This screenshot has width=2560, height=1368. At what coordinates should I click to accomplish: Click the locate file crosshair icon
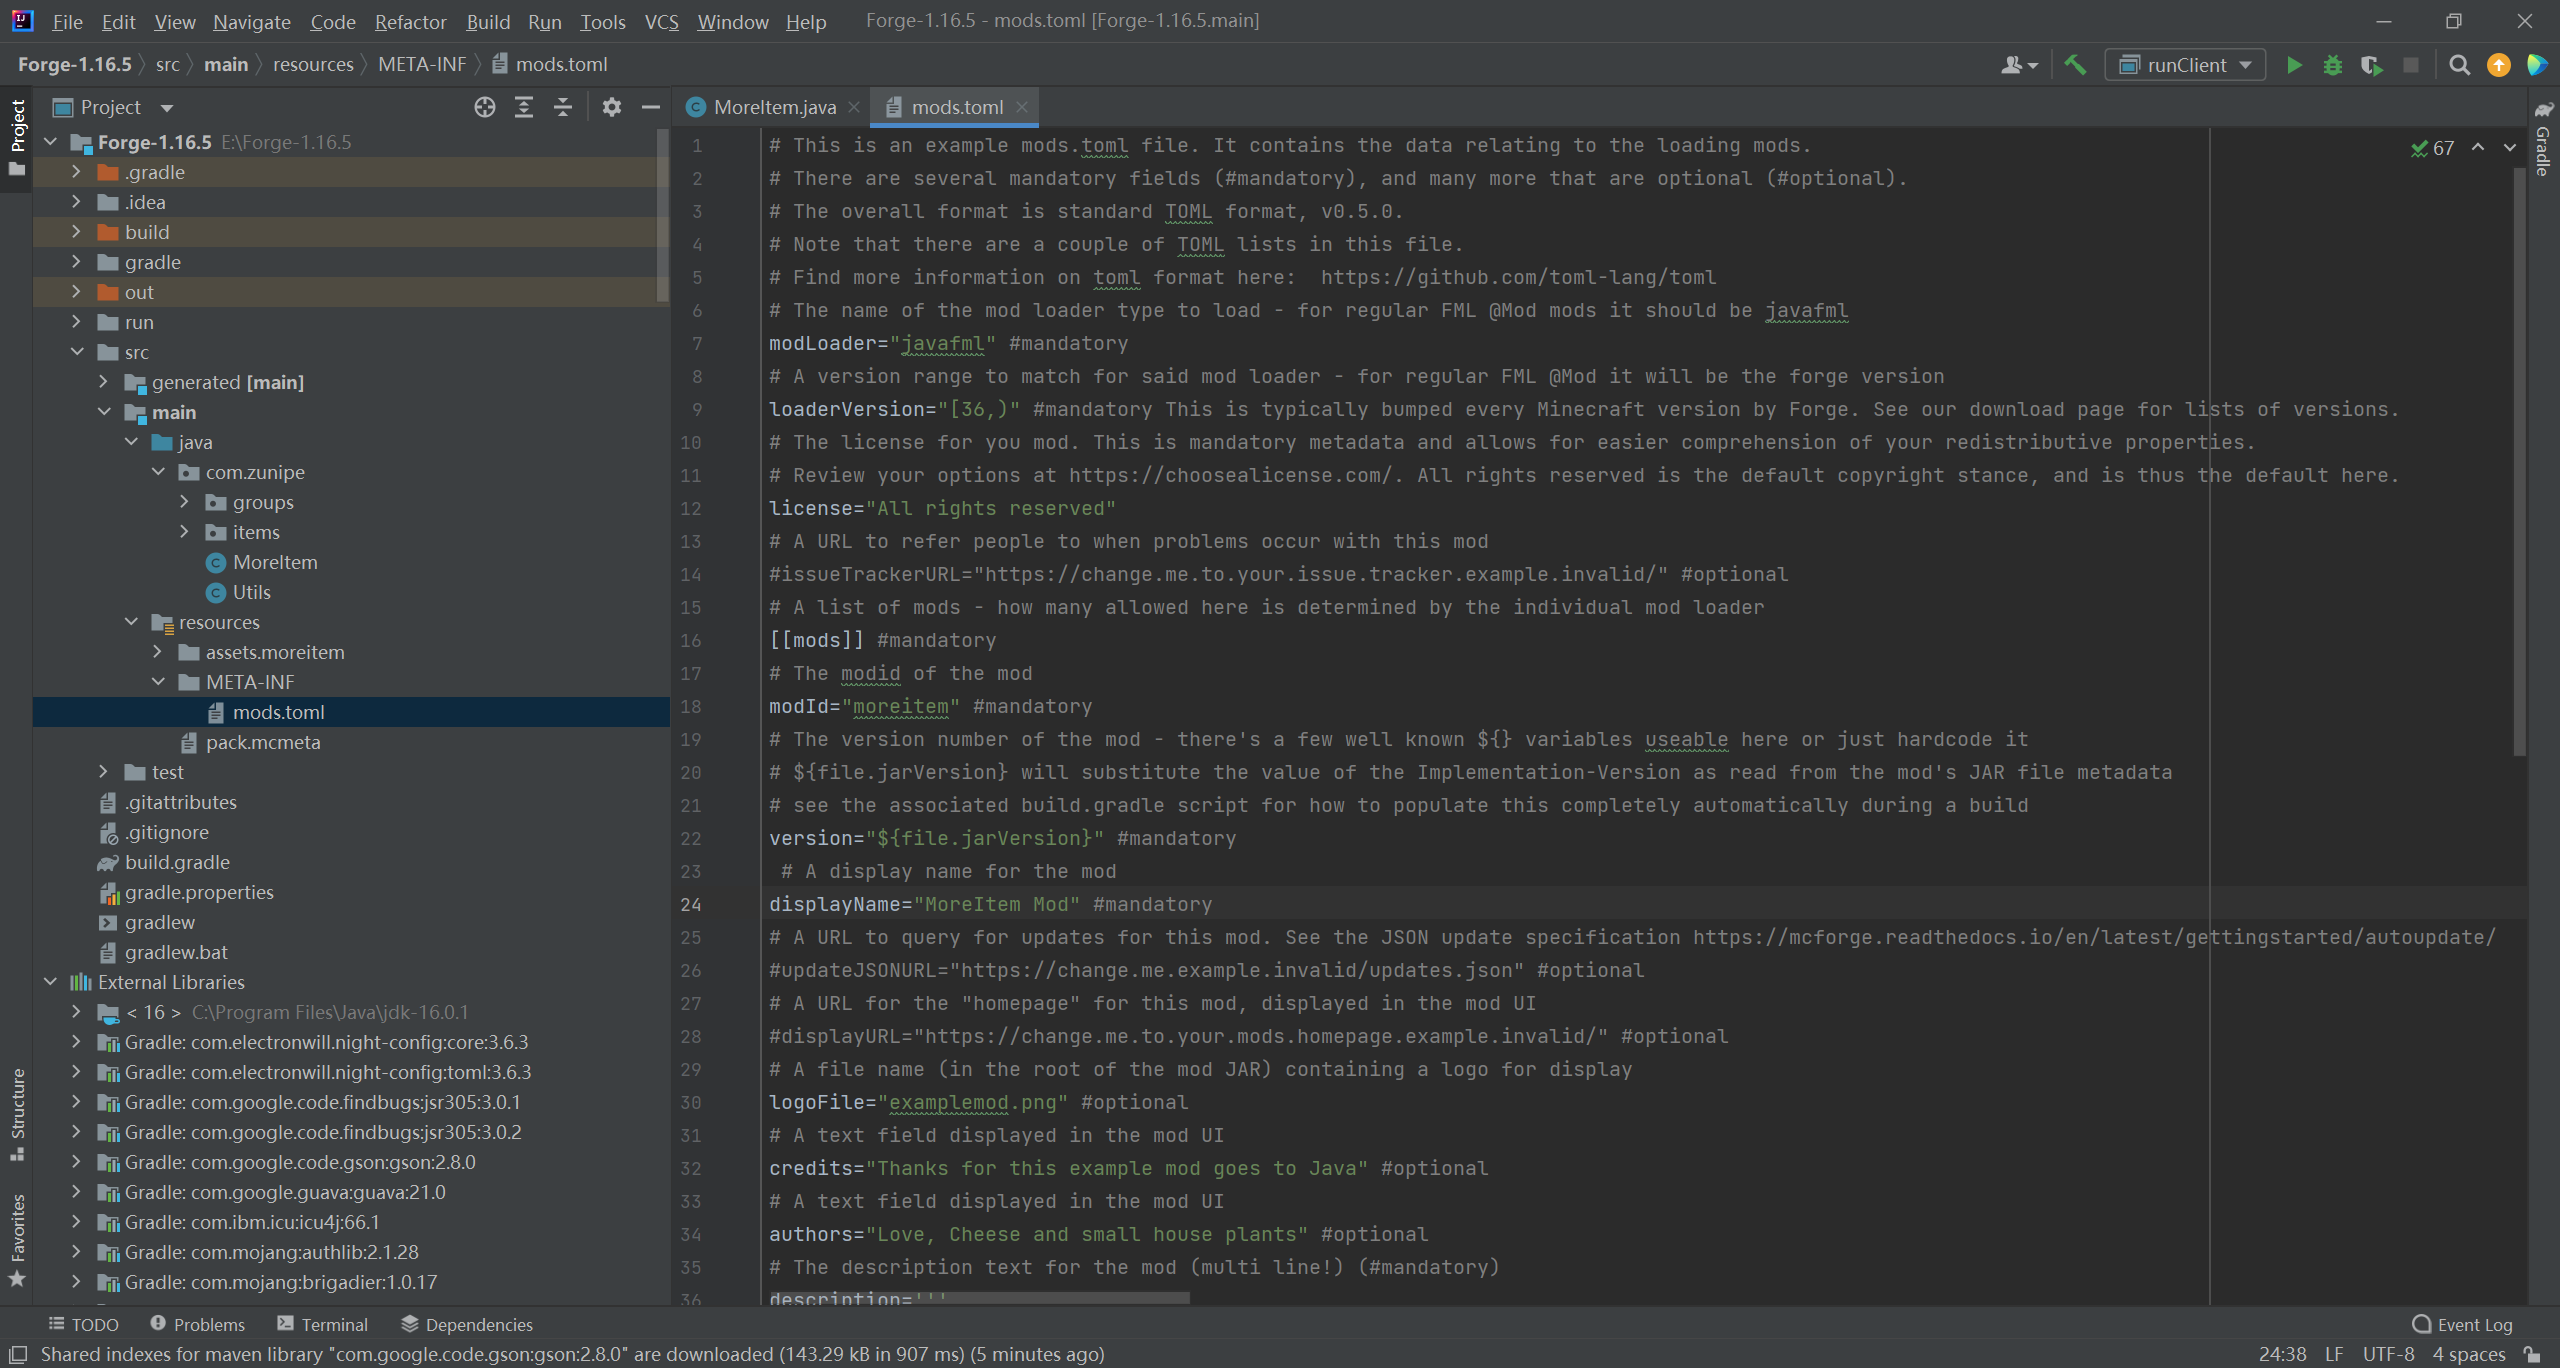point(485,107)
